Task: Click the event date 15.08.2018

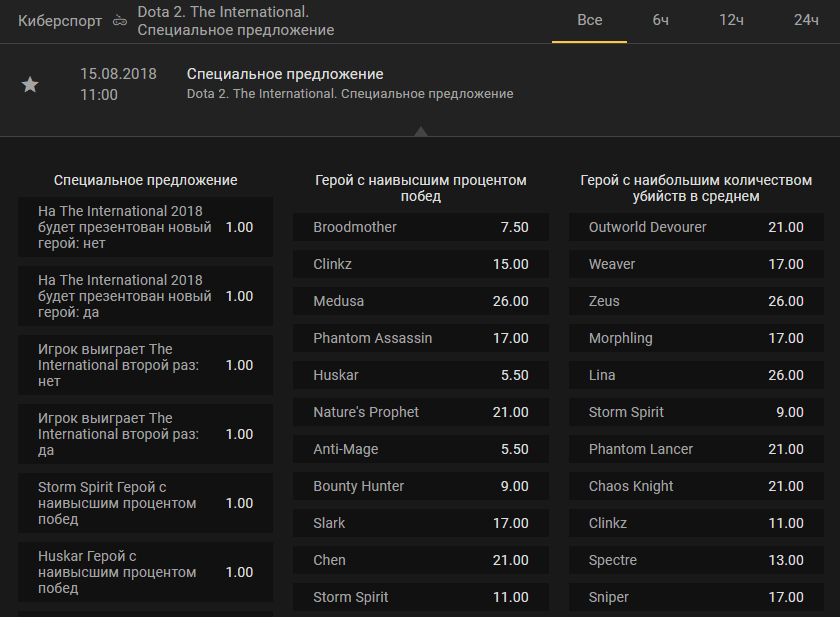Action: 118,74
